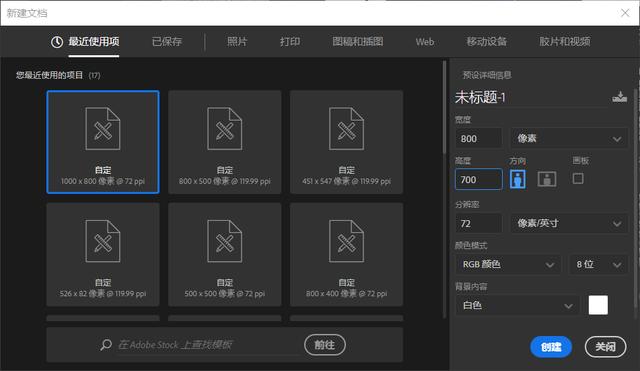Click the clock icon next to 最近使用项
Screen dimensions: 640x371
pyautogui.click(x=57, y=42)
